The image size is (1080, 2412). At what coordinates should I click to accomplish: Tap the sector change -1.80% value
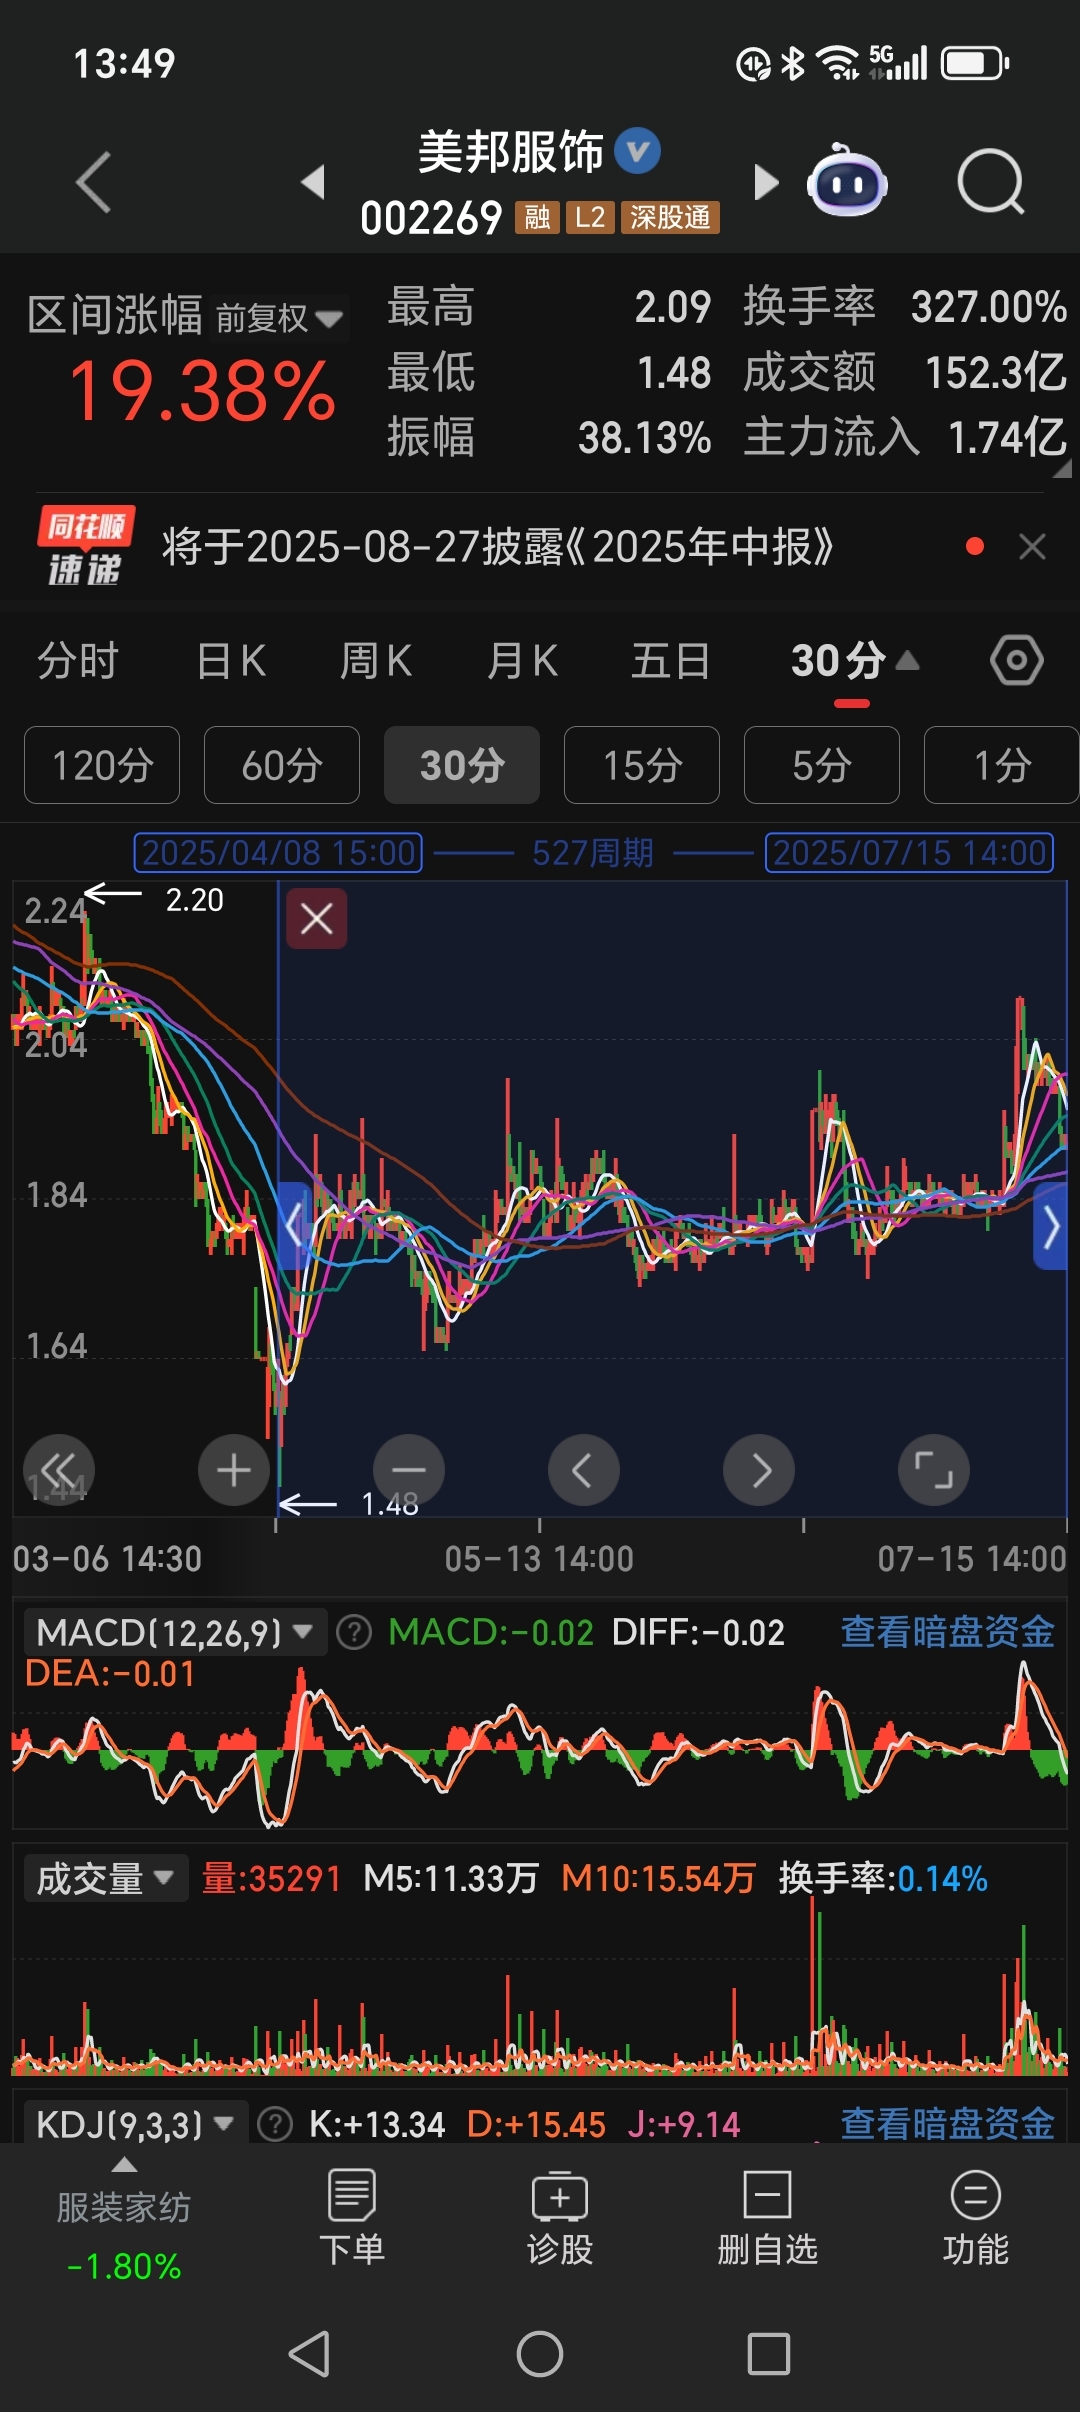point(124,2266)
